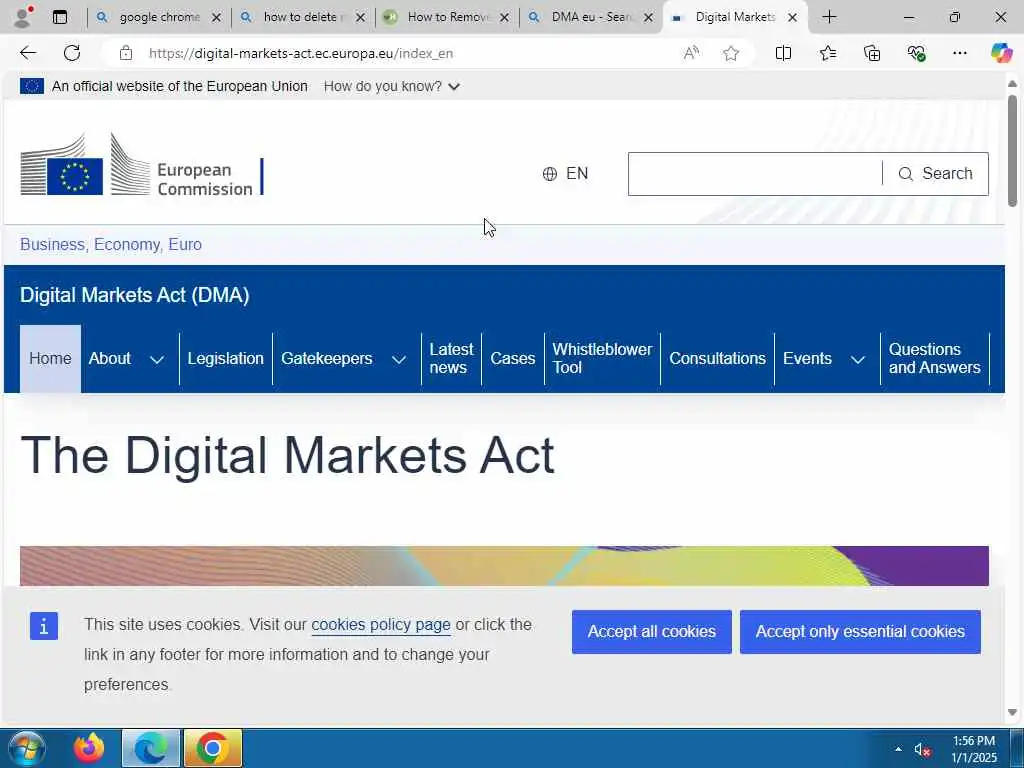Add page to favorites star icon

click(731, 53)
